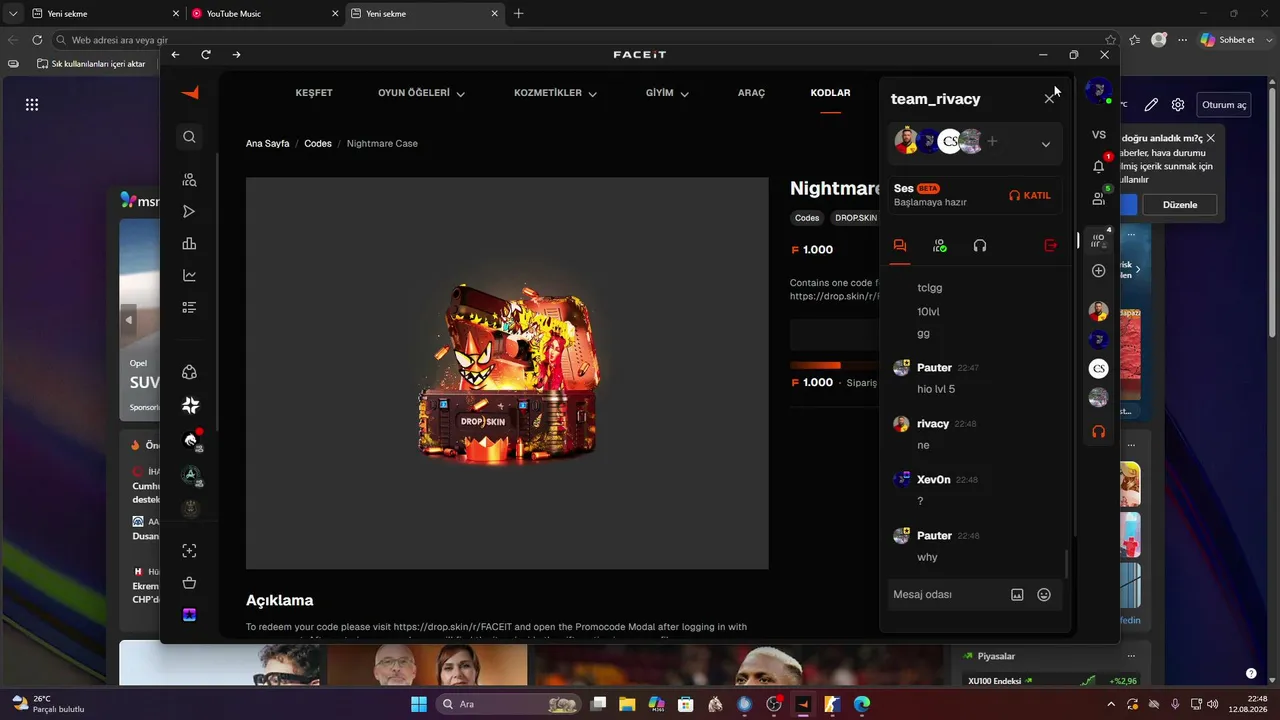Click the taskbar Ara search box
1280x720 pixels.
click(506, 704)
